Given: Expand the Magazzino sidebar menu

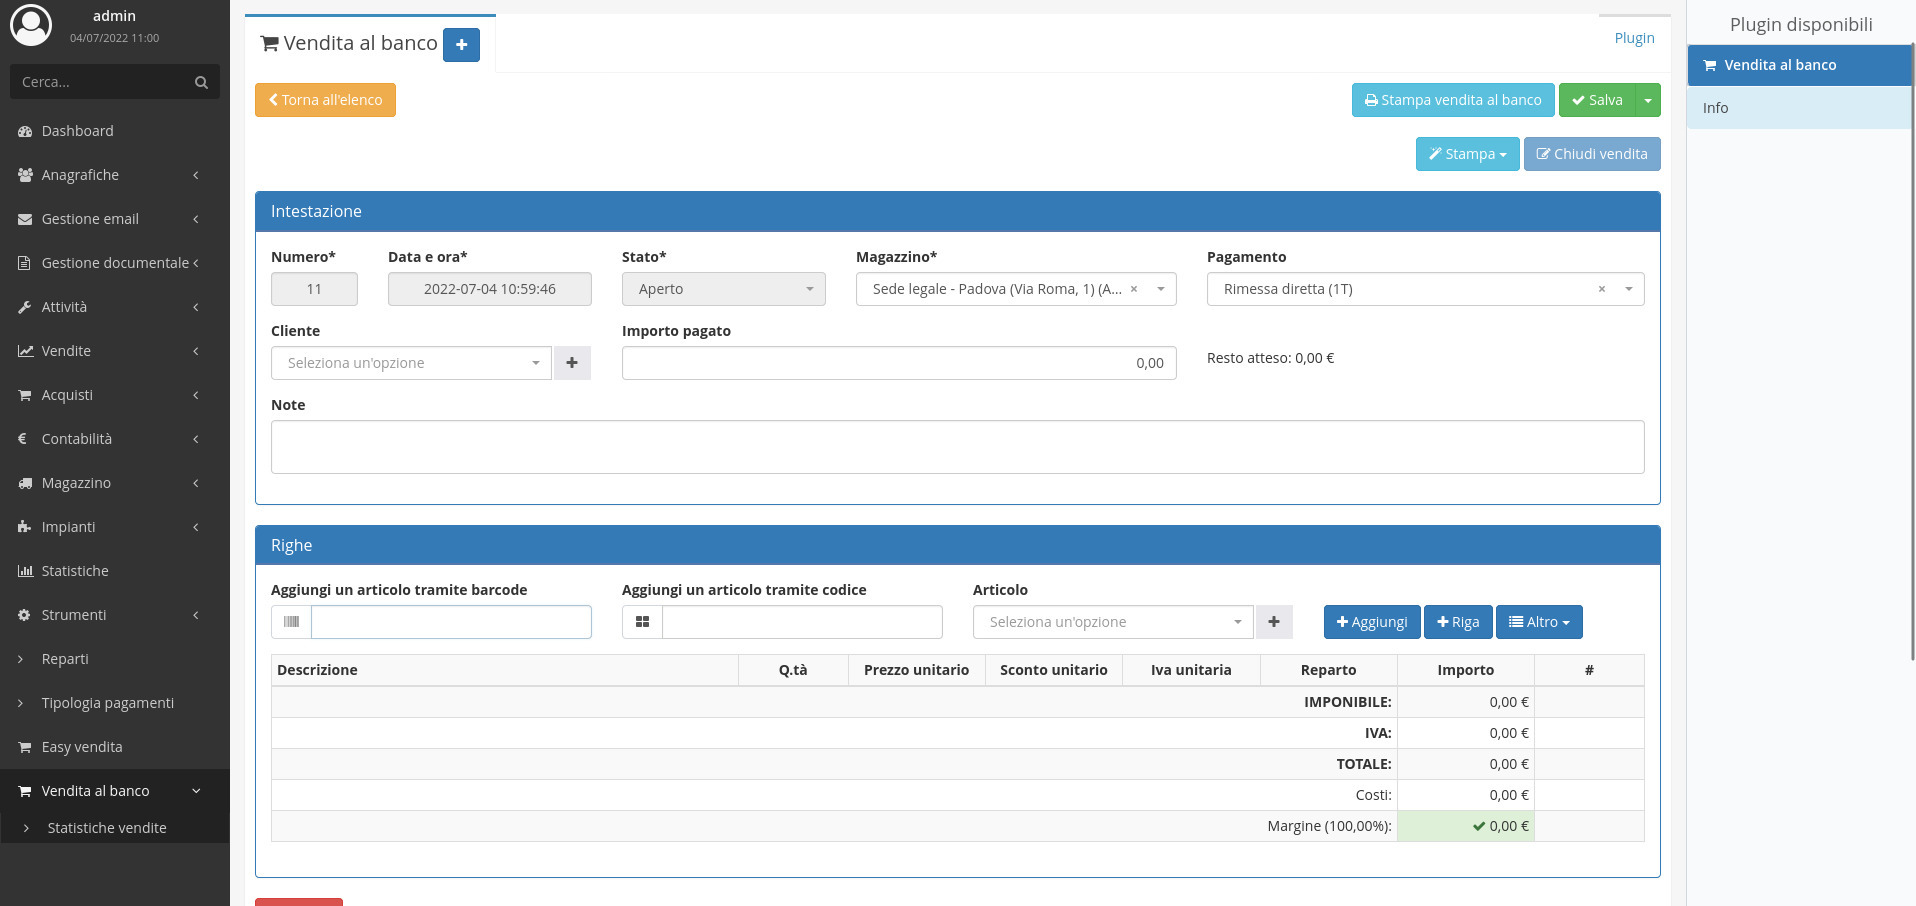Looking at the screenshot, I should [110, 483].
